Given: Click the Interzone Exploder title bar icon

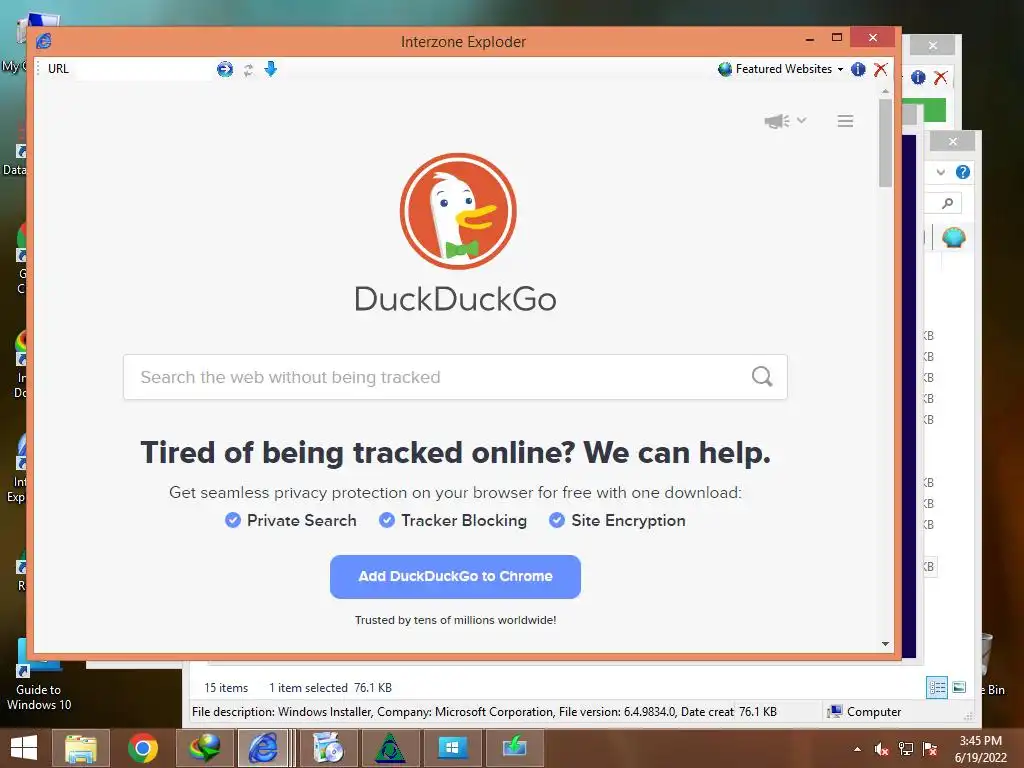Looking at the screenshot, I should point(44,41).
